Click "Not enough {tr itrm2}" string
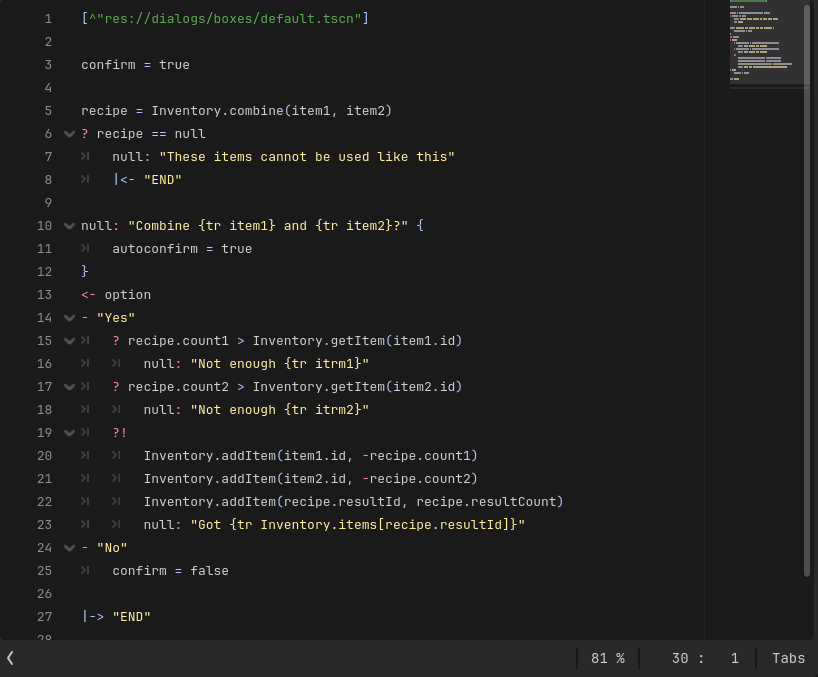 click(280, 410)
